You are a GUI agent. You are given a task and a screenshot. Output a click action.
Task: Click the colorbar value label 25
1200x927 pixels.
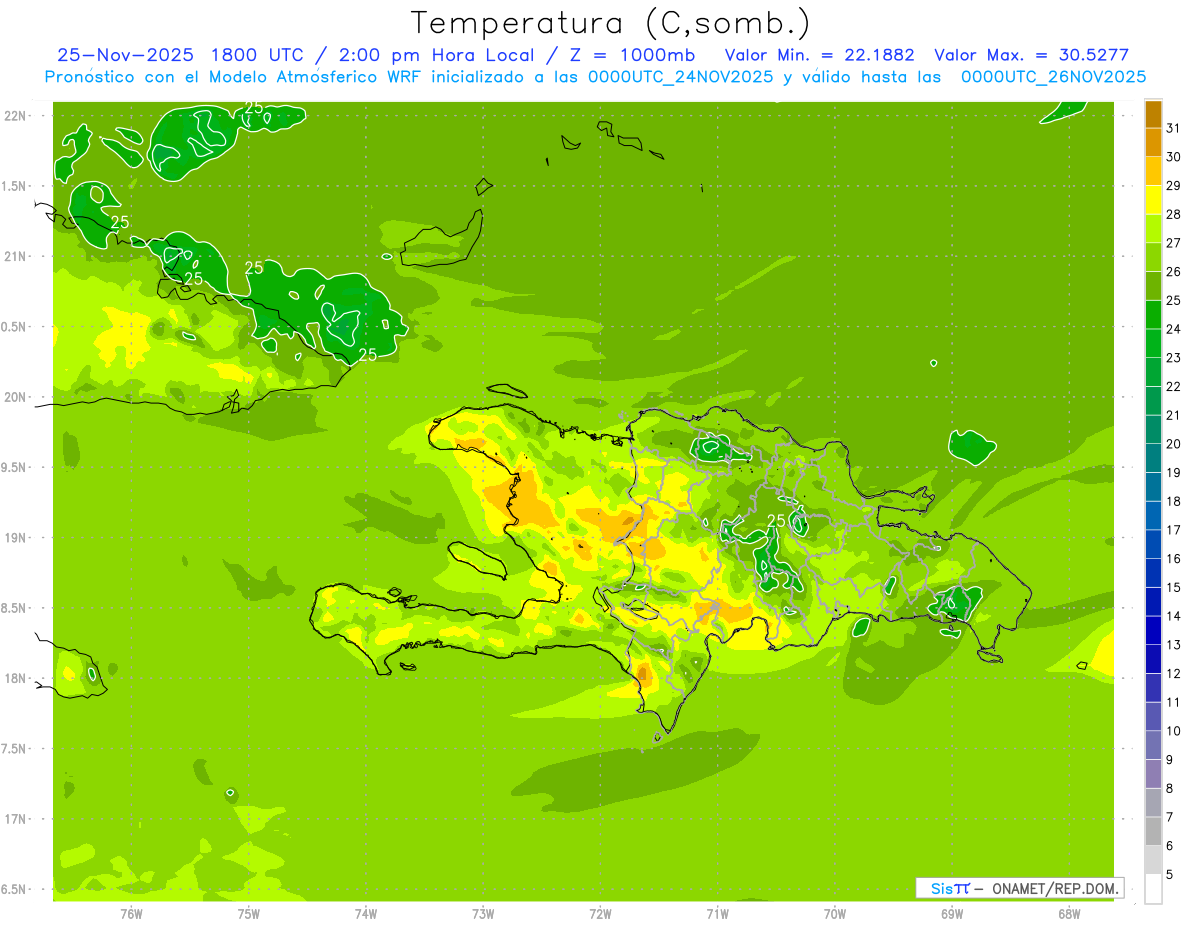pos(1174,300)
